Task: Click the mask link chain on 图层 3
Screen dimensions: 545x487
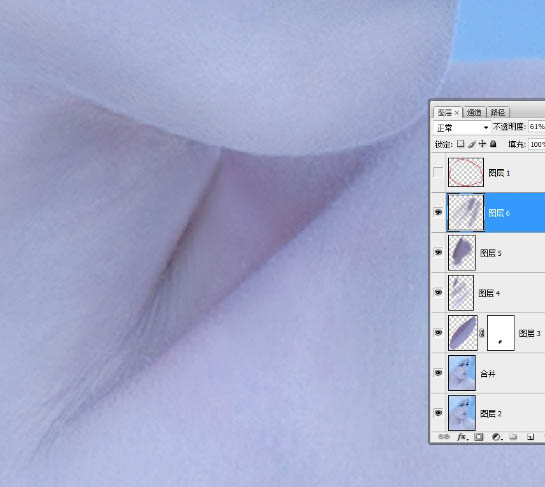Action: coord(482,333)
